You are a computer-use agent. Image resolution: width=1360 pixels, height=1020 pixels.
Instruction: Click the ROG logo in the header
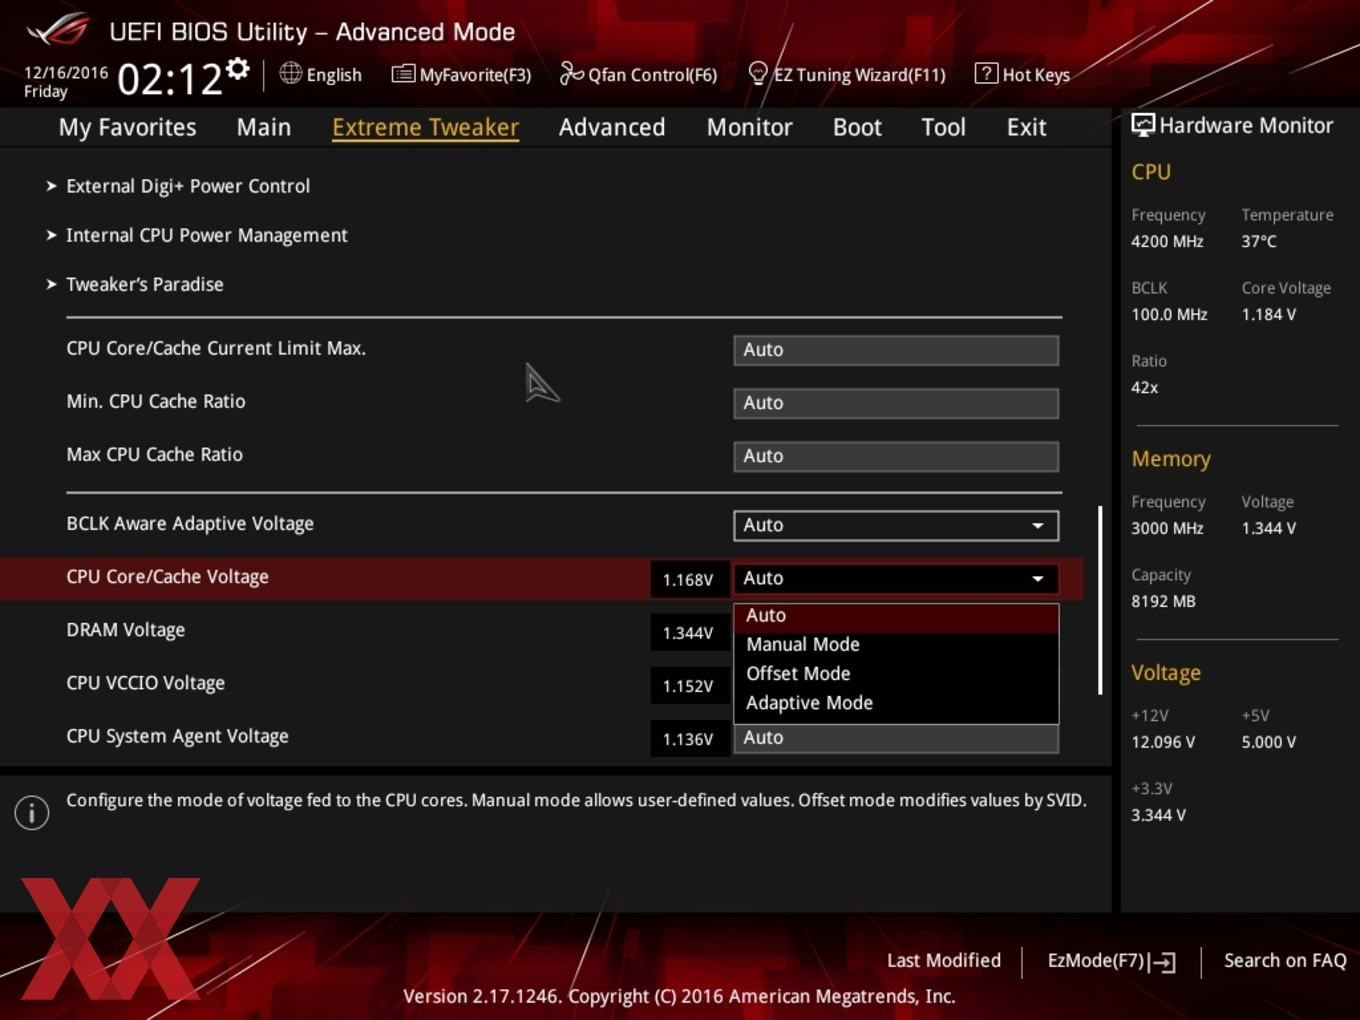(x=58, y=29)
